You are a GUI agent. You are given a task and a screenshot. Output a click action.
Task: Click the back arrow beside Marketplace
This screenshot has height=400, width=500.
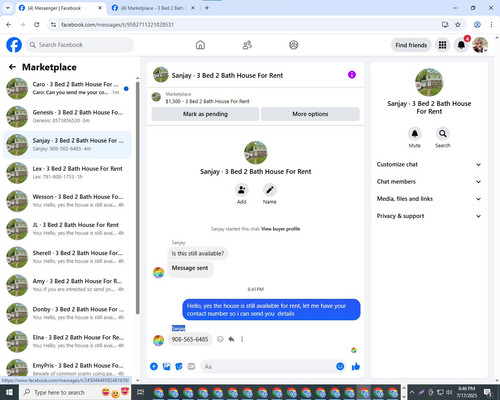(12, 67)
